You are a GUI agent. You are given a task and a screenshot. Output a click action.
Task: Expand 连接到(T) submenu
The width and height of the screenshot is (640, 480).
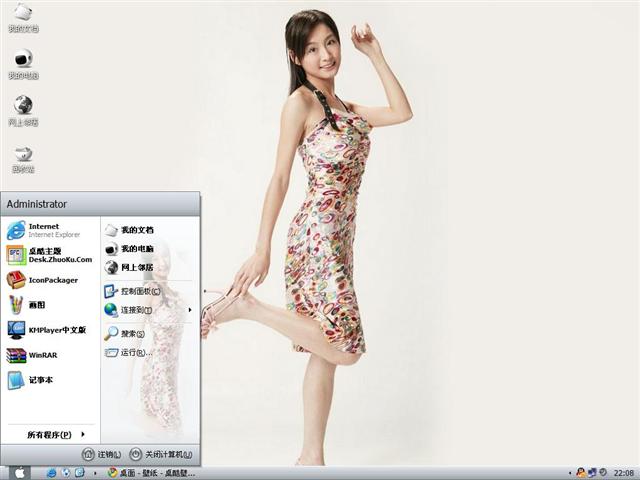click(x=148, y=310)
